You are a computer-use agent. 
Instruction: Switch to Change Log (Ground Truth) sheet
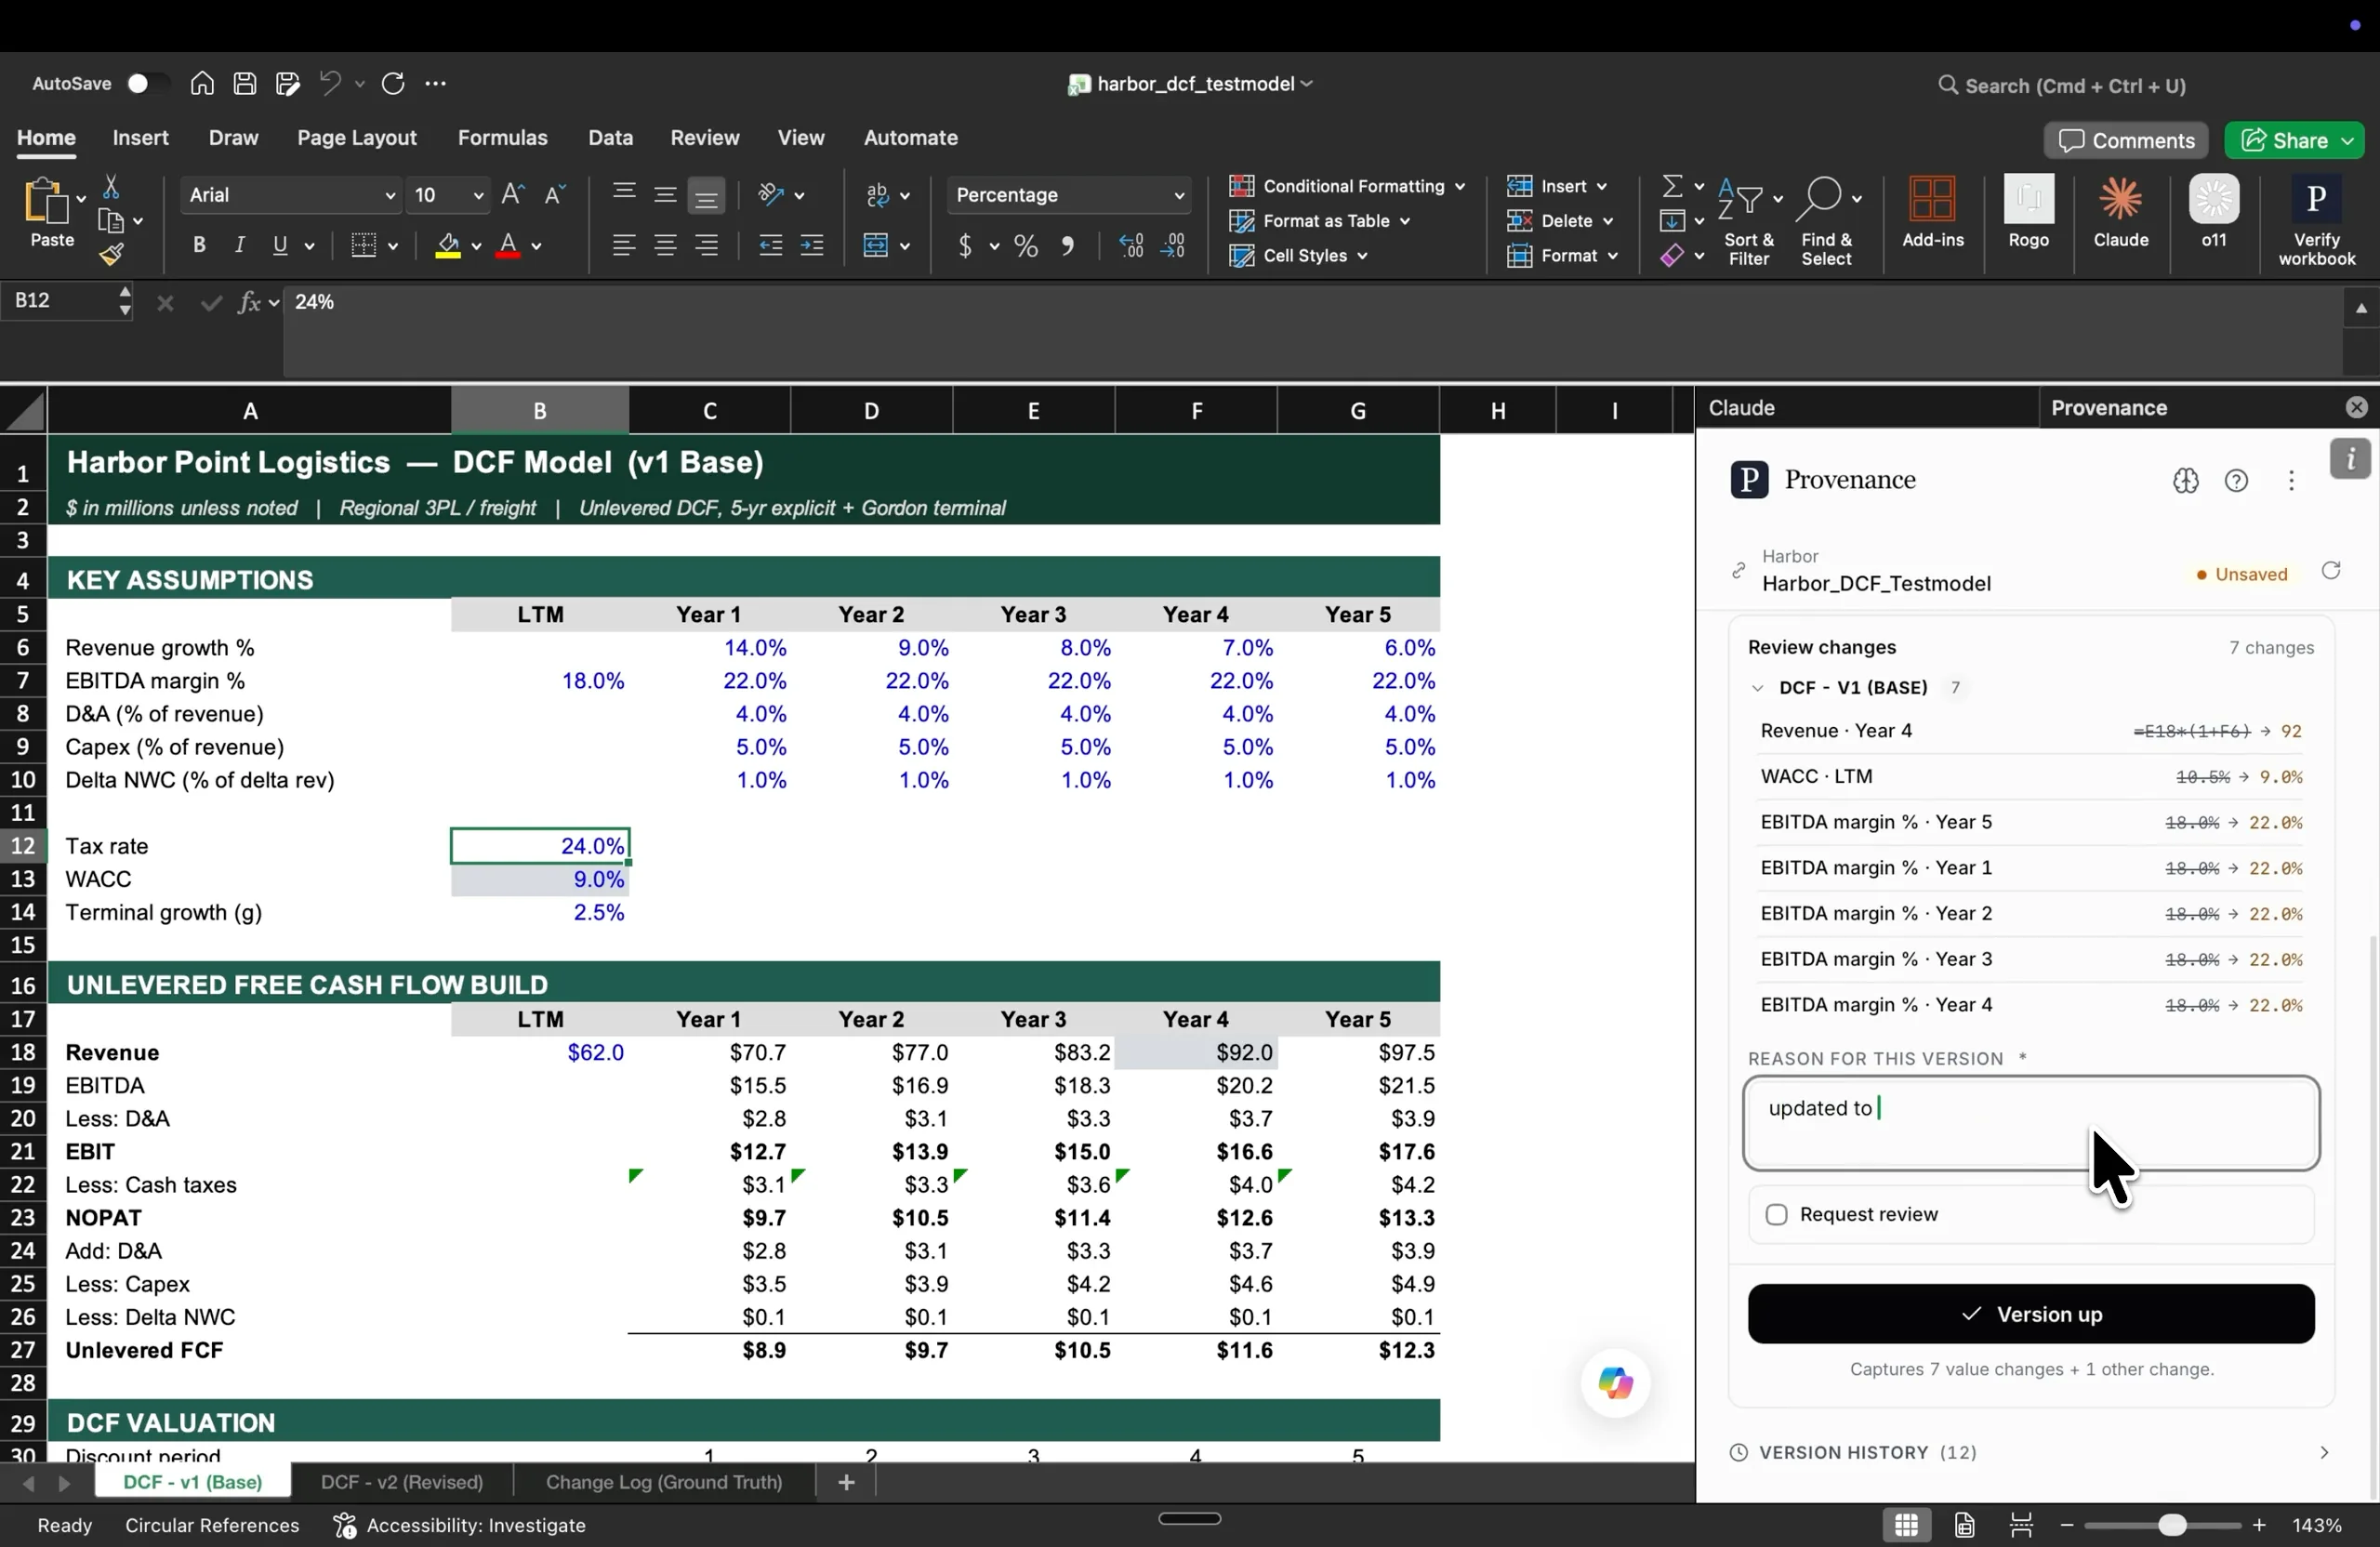click(x=664, y=1482)
